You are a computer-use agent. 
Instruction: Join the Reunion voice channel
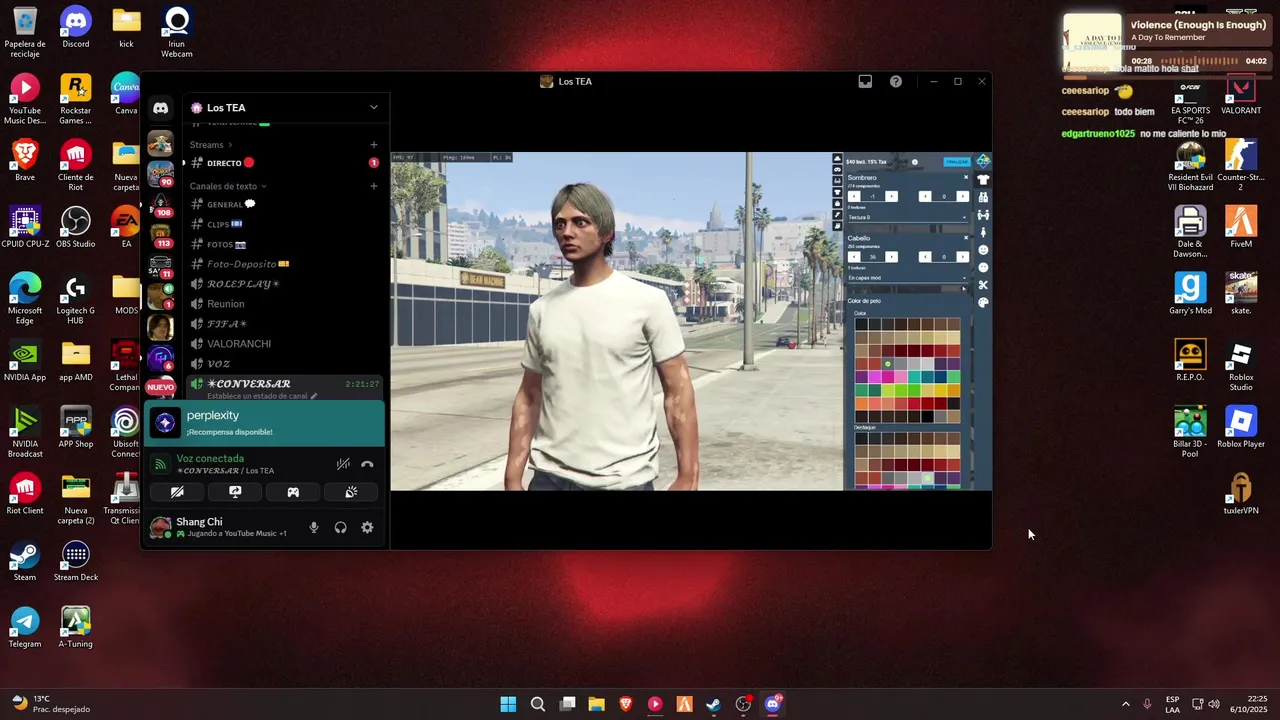click(x=284, y=304)
